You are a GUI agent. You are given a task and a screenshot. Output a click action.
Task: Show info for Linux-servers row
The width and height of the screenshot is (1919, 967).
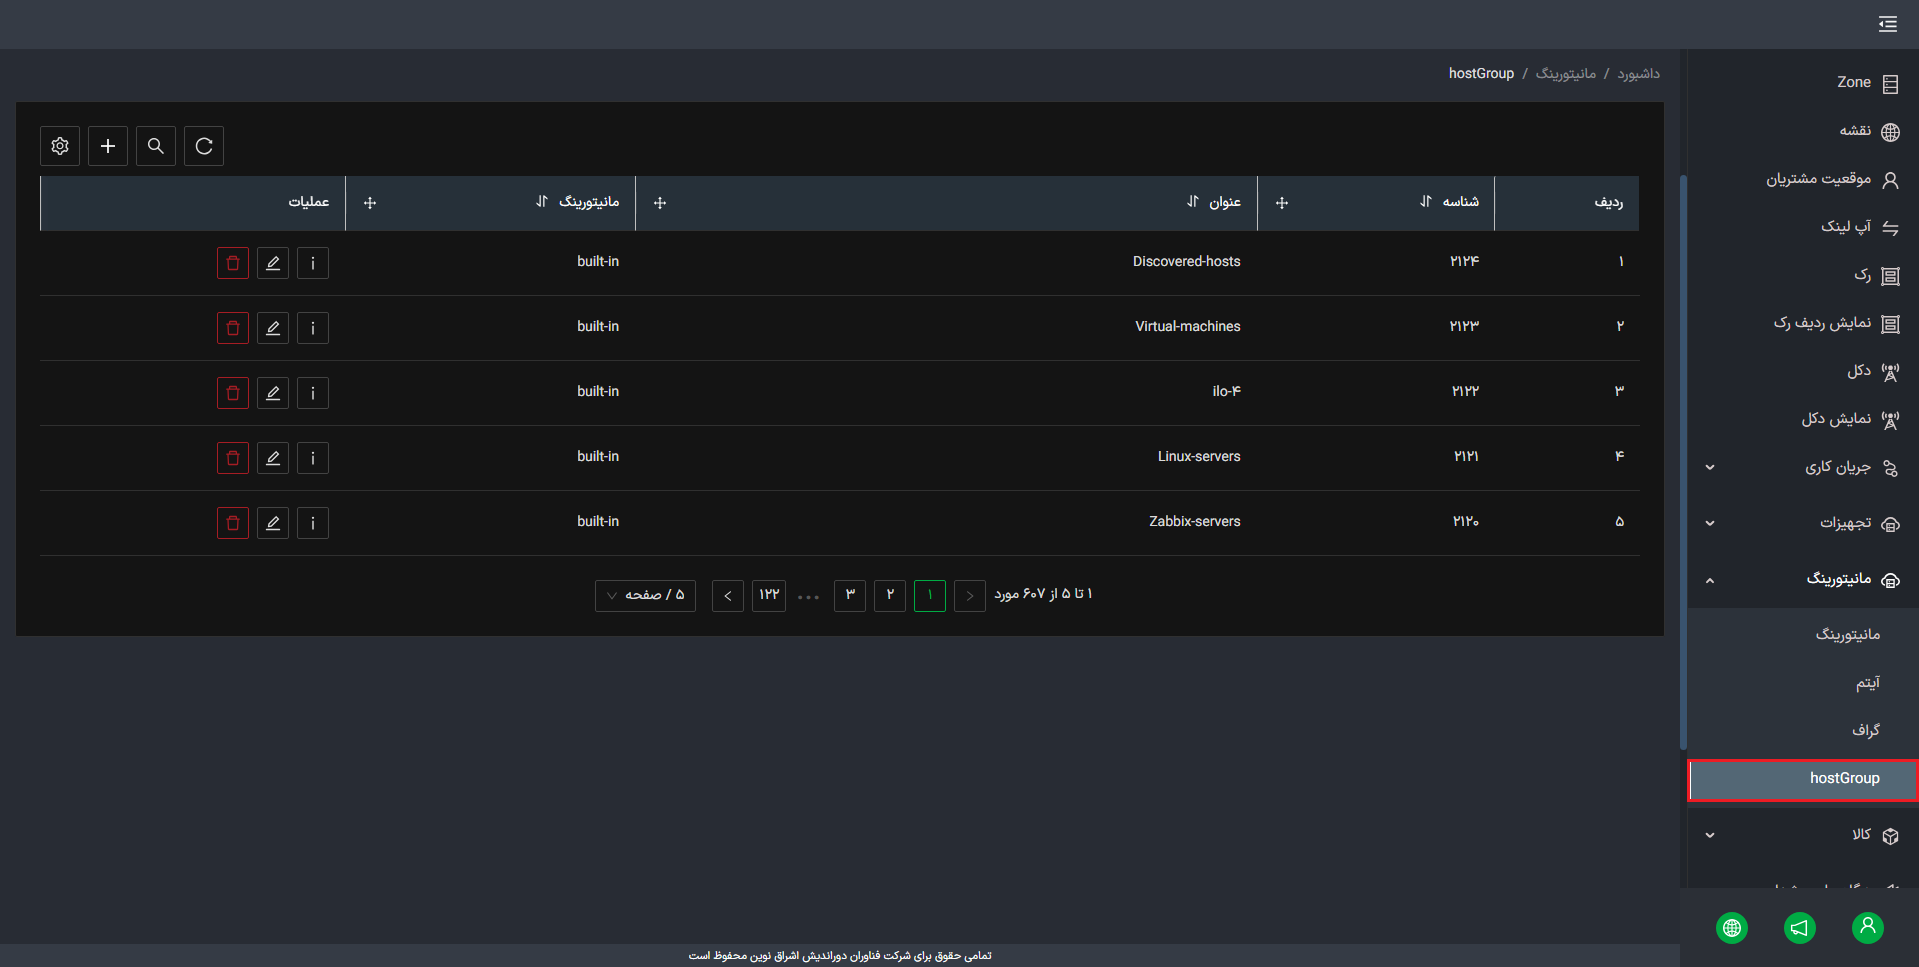click(x=313, y=458)
